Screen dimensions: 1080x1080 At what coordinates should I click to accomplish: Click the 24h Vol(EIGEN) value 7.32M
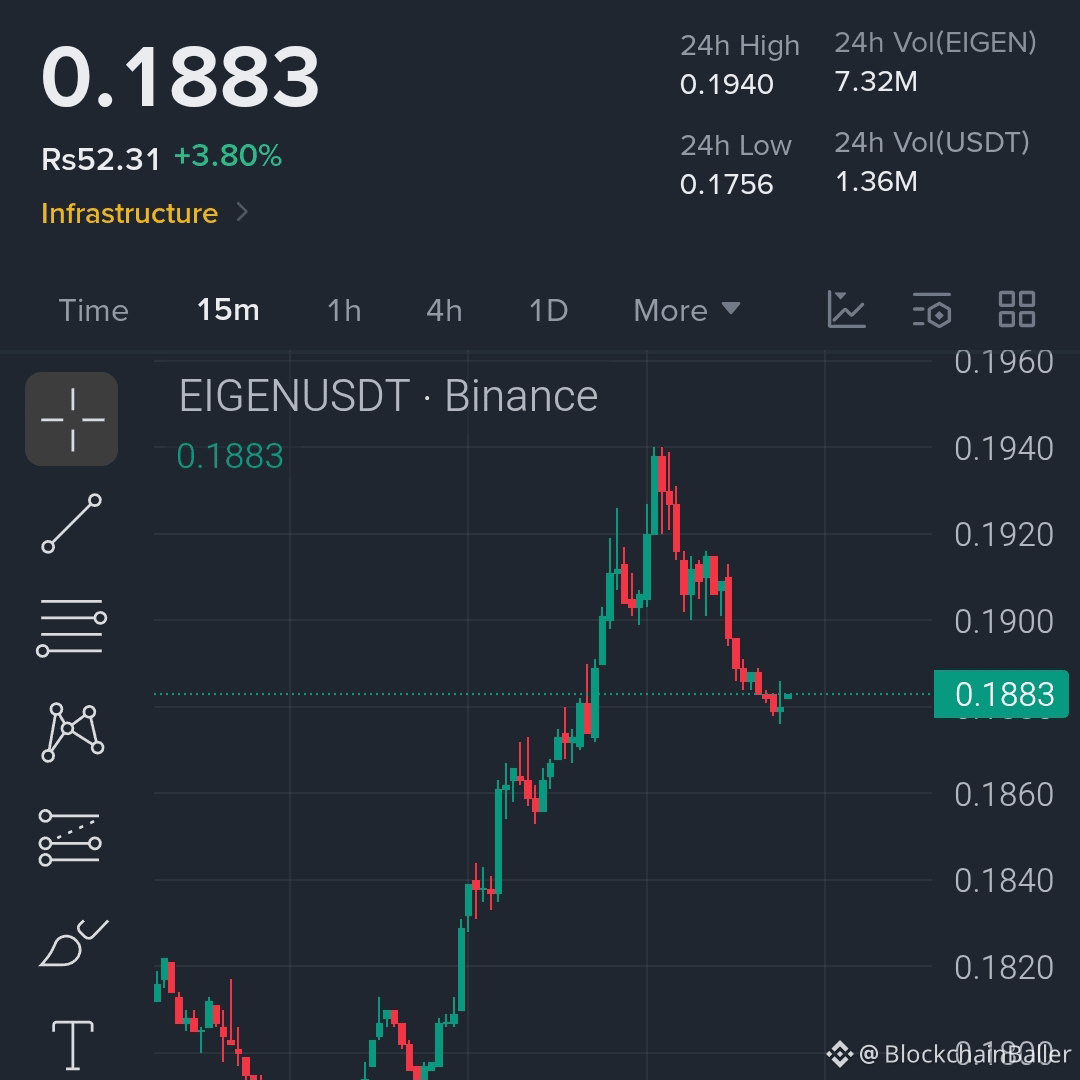pyautogui.click(x=876, y=82)
